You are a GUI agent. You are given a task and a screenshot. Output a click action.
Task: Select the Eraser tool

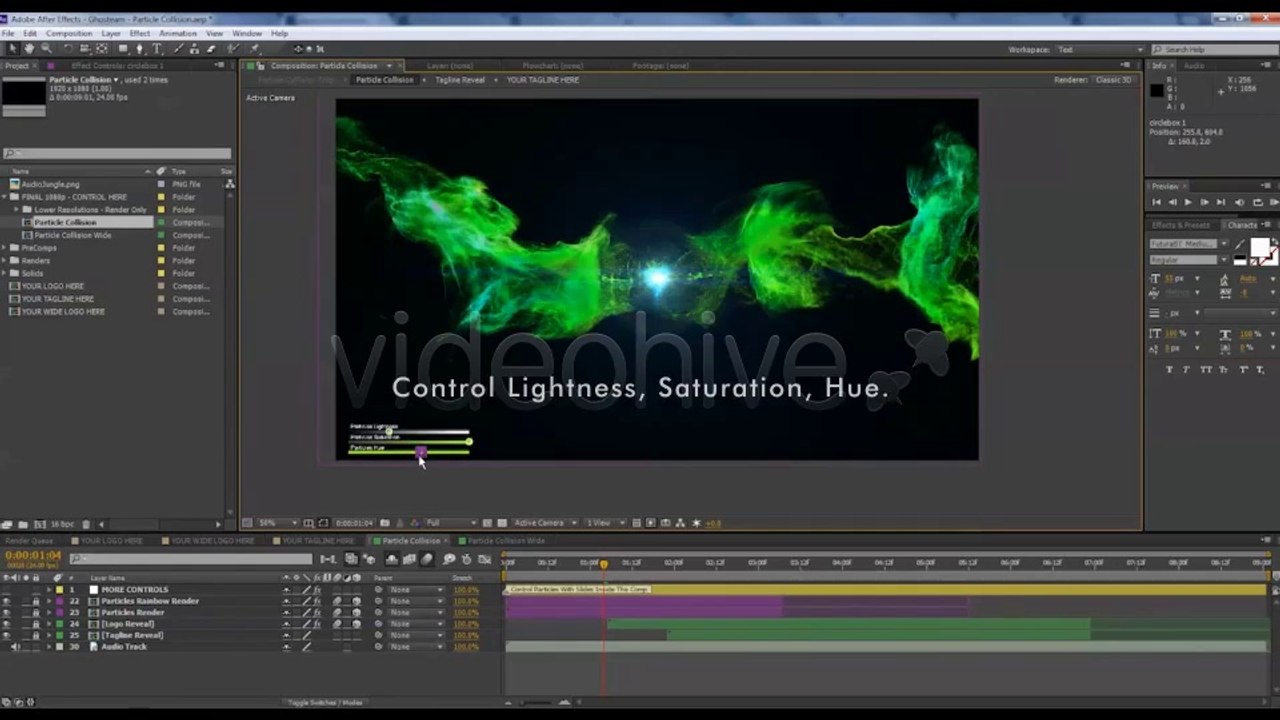click(x=213, y=48)
